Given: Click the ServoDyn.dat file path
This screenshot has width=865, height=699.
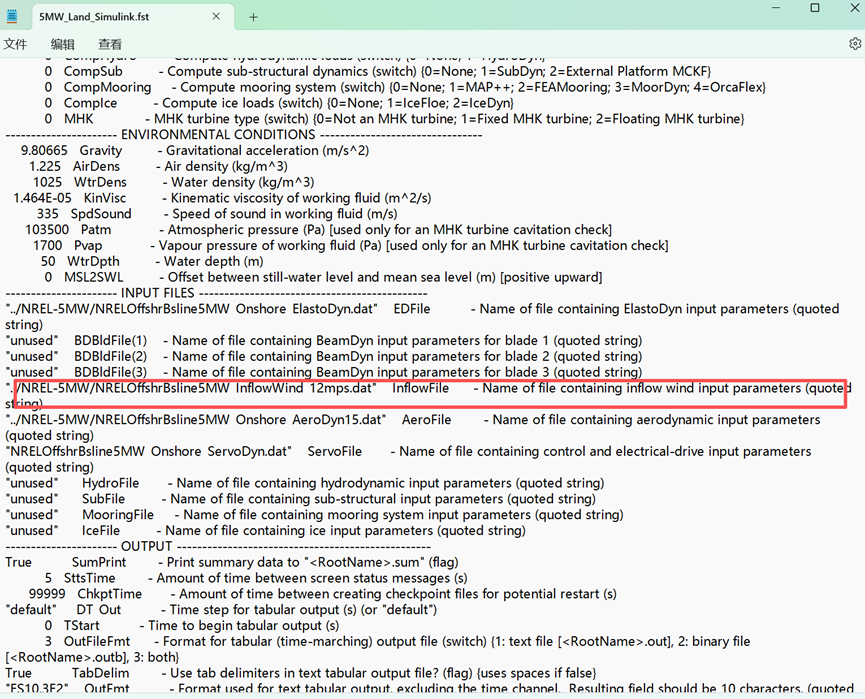Looking at the screenshot, I should pyautogui.click(x=160, y=451).
